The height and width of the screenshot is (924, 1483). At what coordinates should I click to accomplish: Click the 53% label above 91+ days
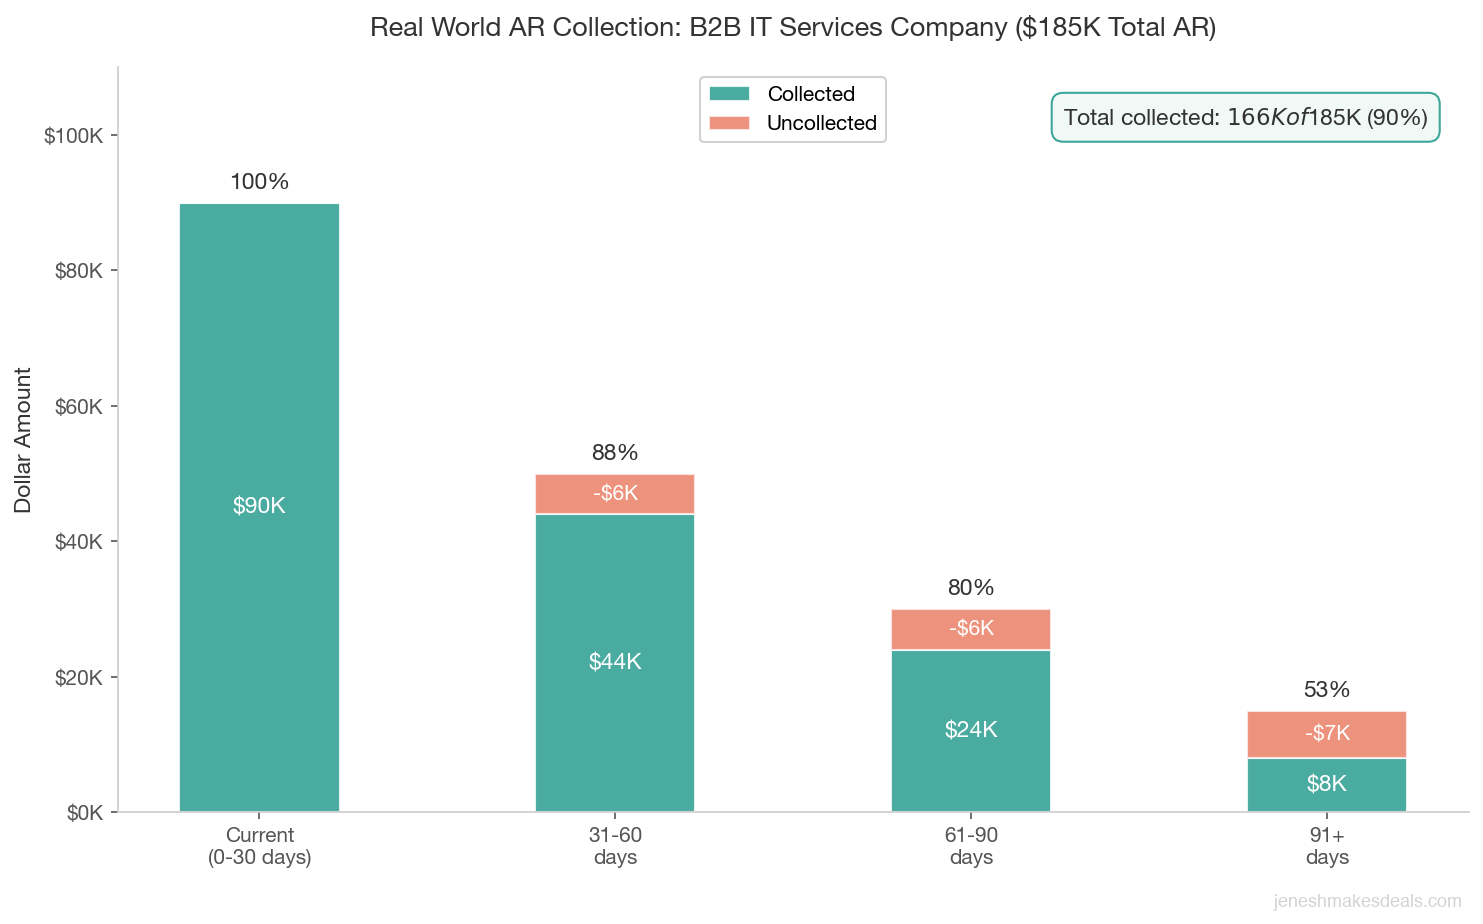(1326, 689)
